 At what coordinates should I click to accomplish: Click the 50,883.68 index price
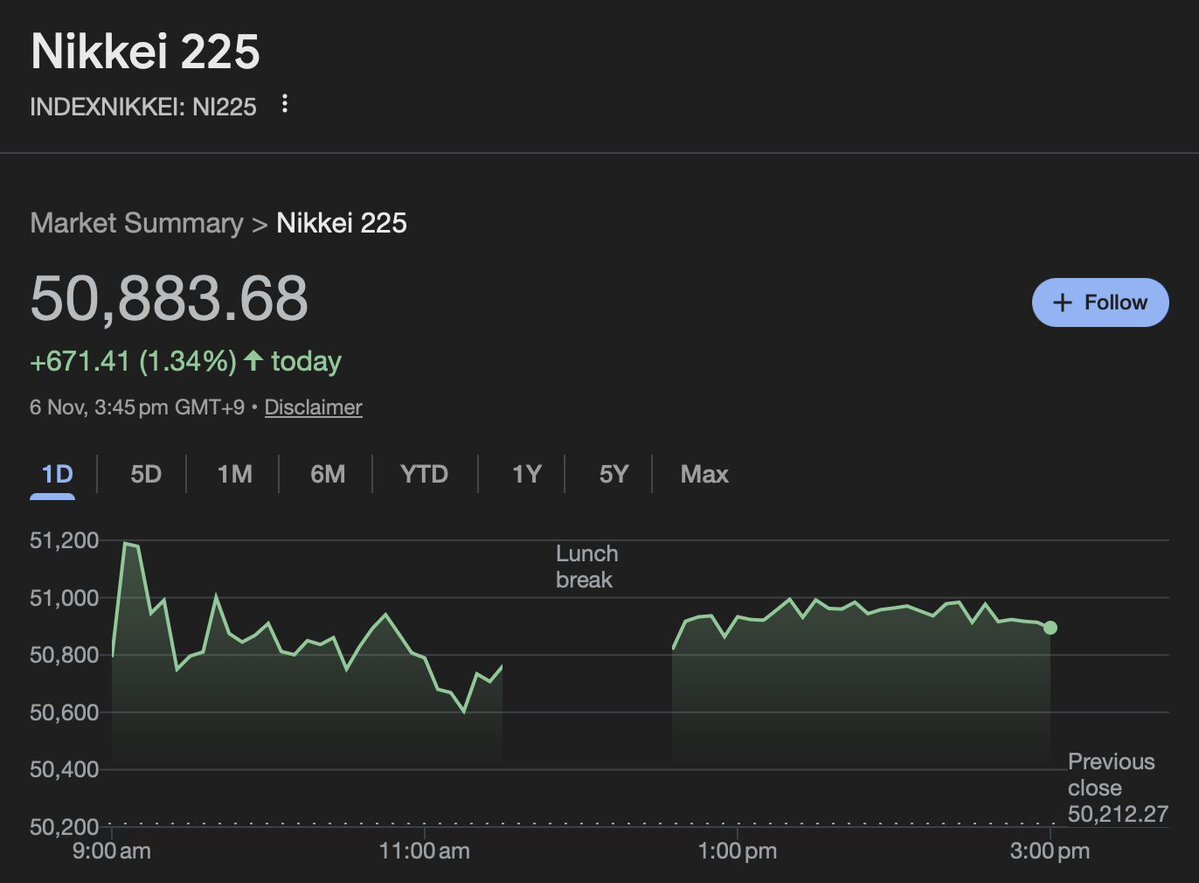pyautogui.click(x=169, y=298)
